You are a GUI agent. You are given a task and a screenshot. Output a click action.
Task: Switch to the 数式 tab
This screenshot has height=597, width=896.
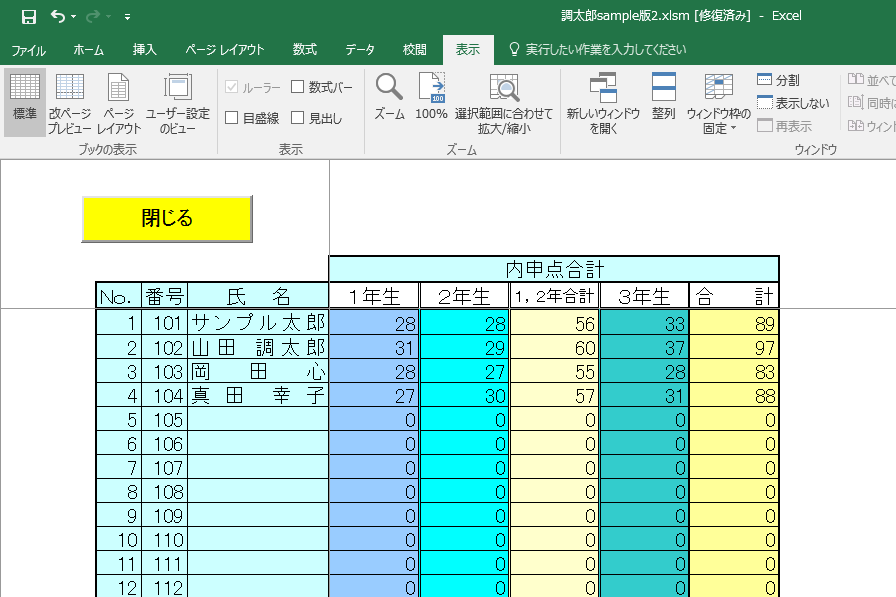click(305, 50)
